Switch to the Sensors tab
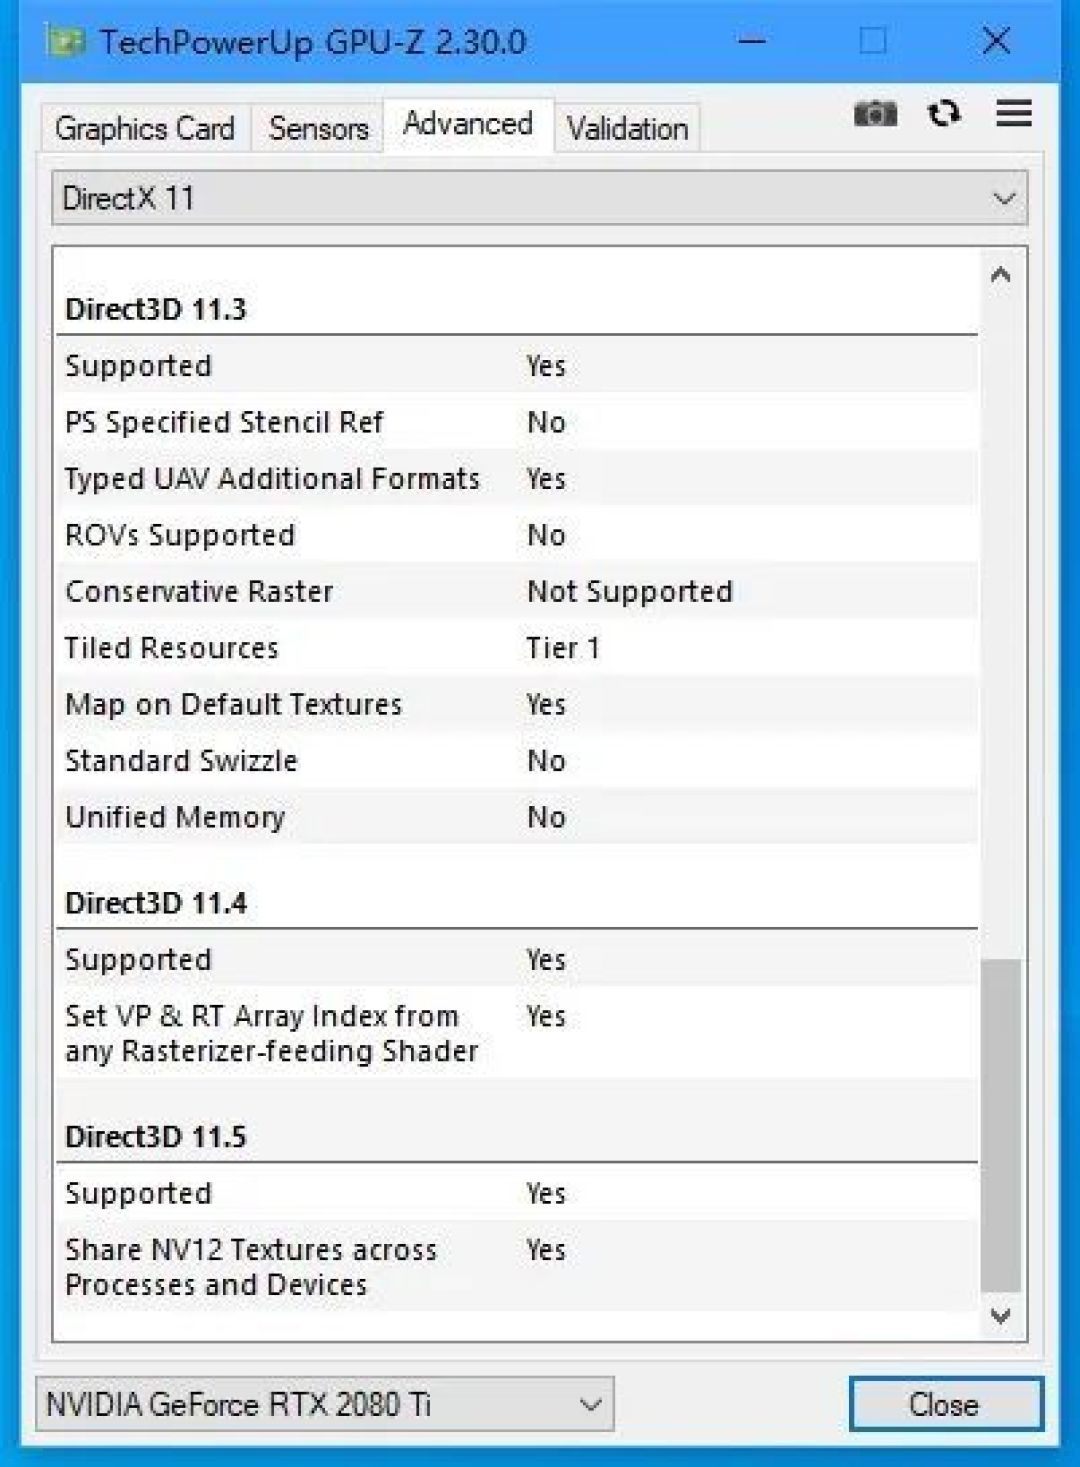 pos(315,127)
